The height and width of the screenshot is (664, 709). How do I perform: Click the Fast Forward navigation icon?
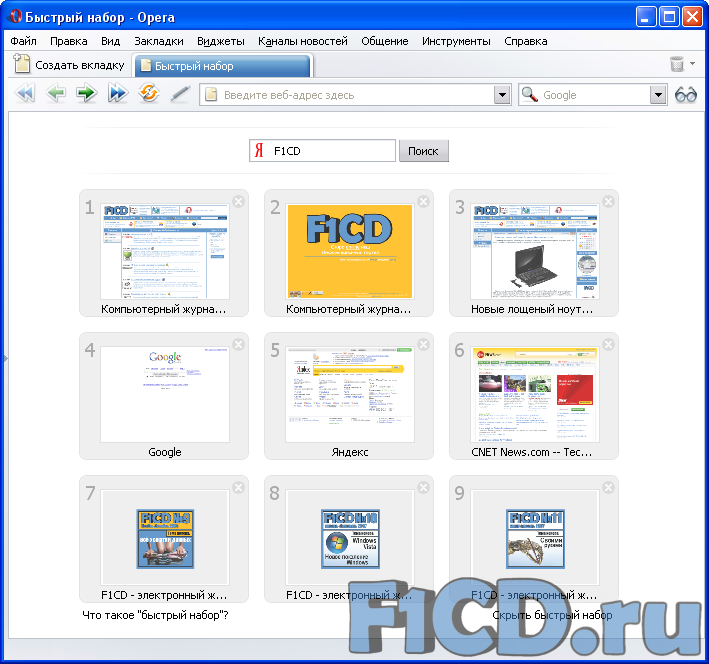(118, 94)
